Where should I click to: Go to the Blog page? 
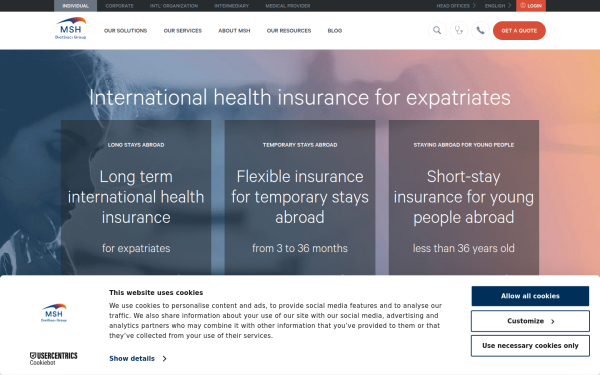[335, 31]
